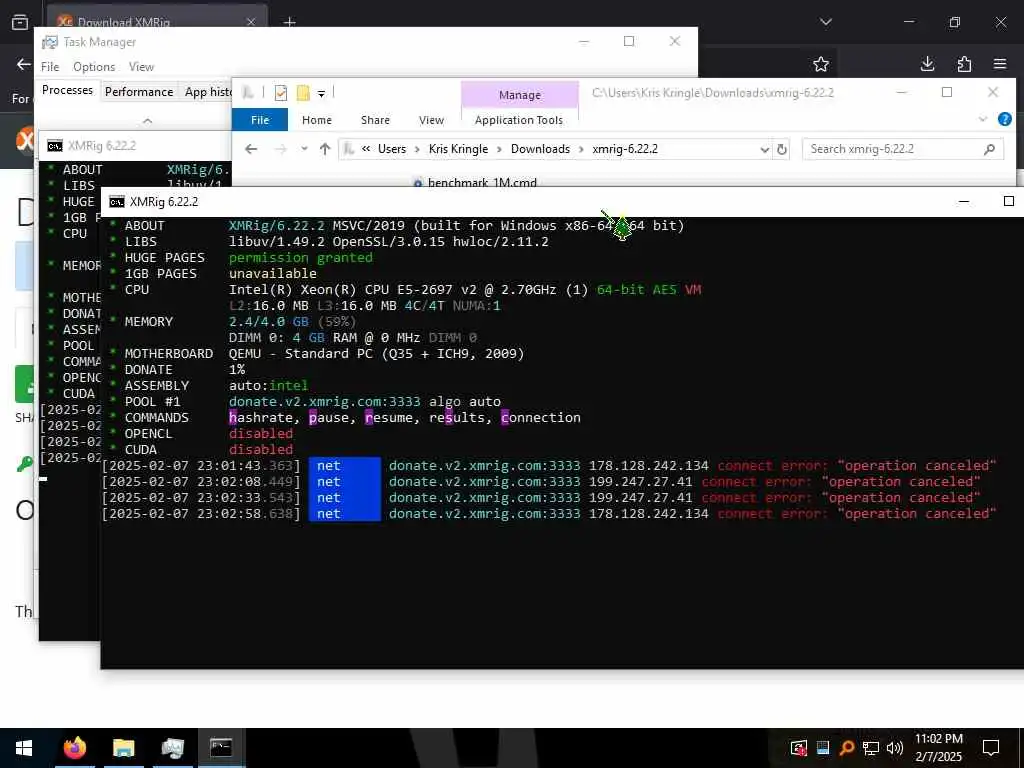Open the File tab in File Explorer ribbon
The image size is (1024, 768).
260,120
